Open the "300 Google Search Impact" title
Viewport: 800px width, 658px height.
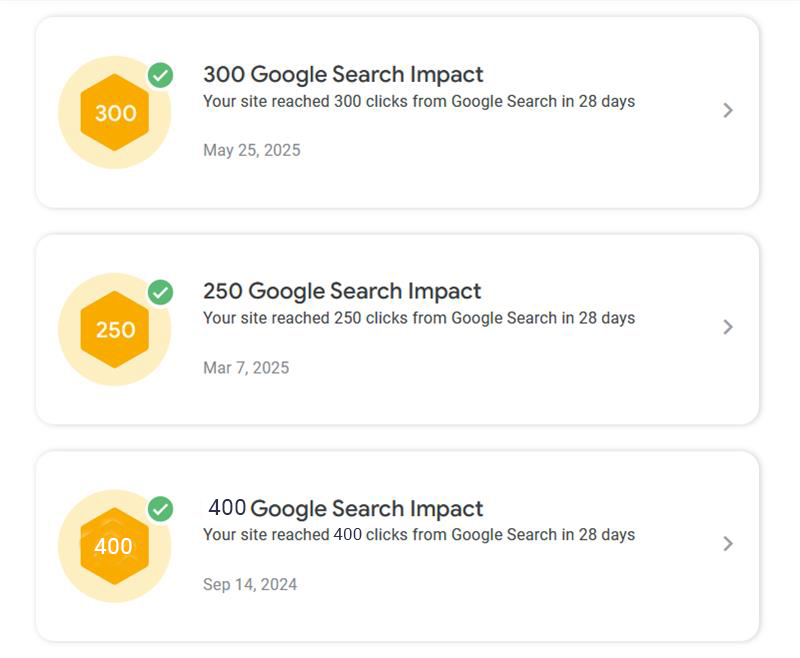coord(343,74)
